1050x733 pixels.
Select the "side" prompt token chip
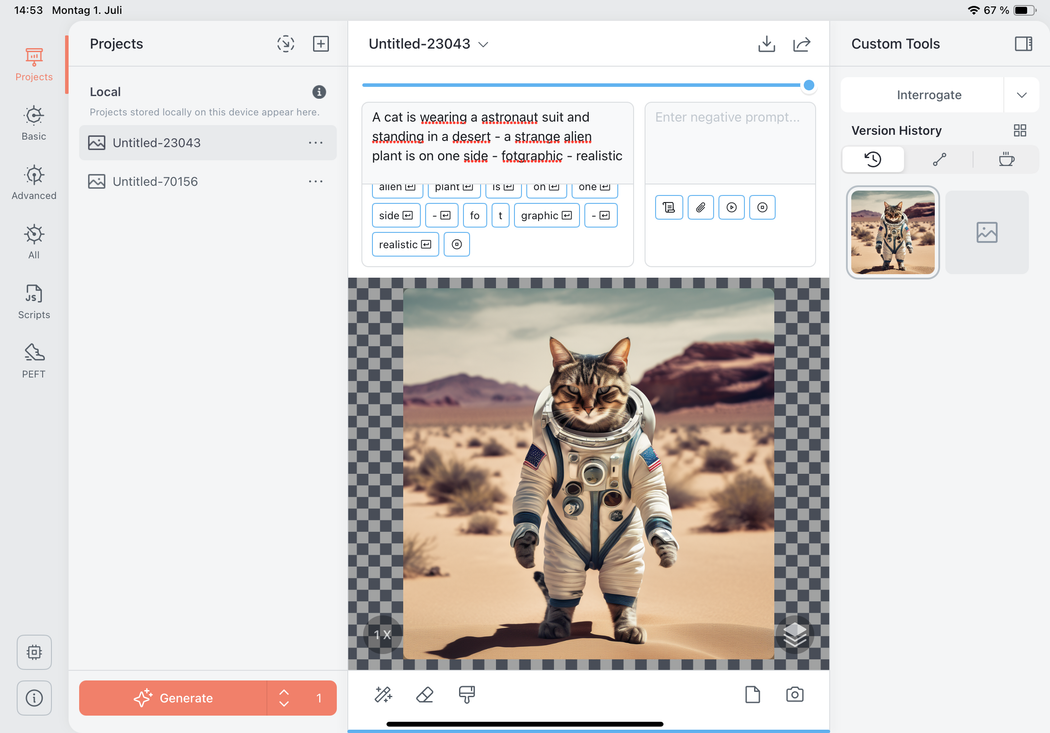(x=396, y=216)
